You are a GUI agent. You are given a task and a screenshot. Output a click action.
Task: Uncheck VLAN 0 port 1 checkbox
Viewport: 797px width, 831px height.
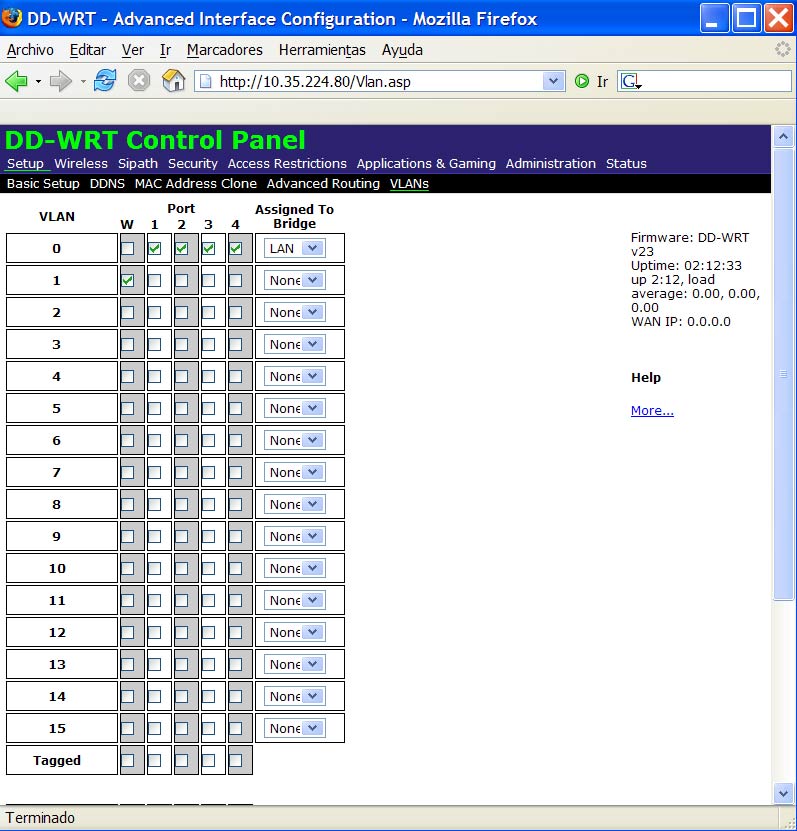[x=155, y=249]
